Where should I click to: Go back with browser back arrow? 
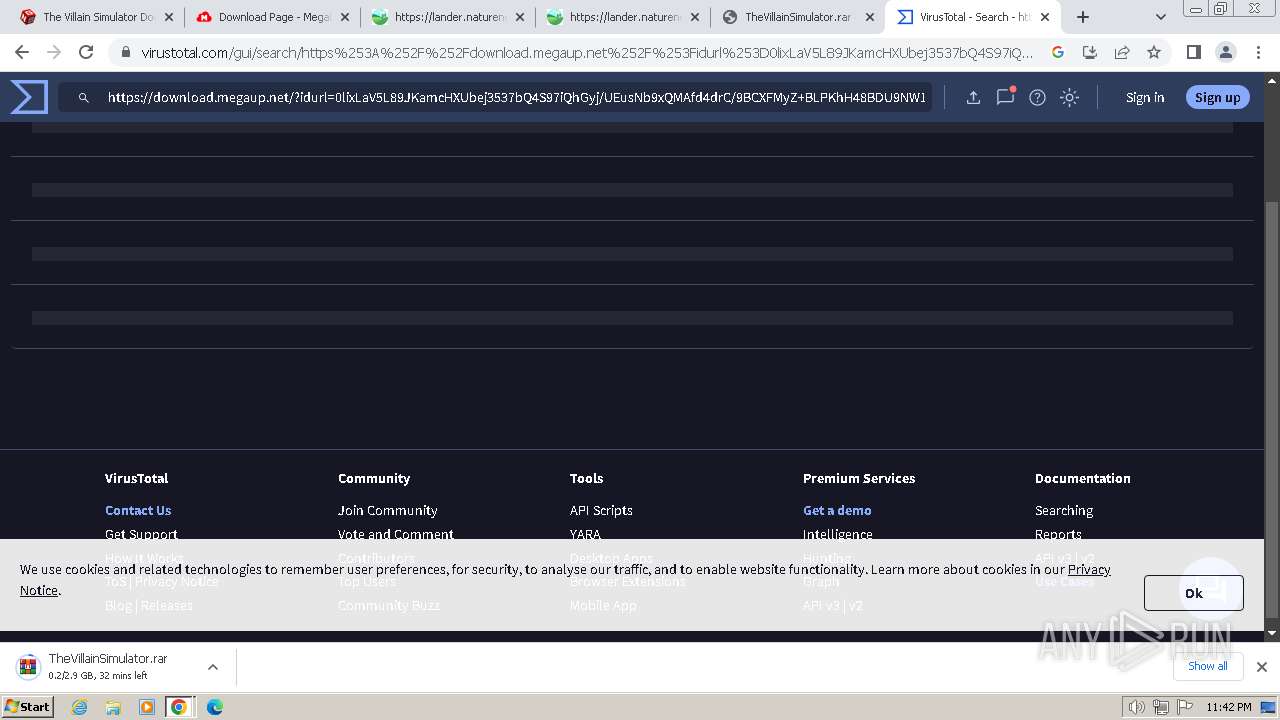coord(22,52)
